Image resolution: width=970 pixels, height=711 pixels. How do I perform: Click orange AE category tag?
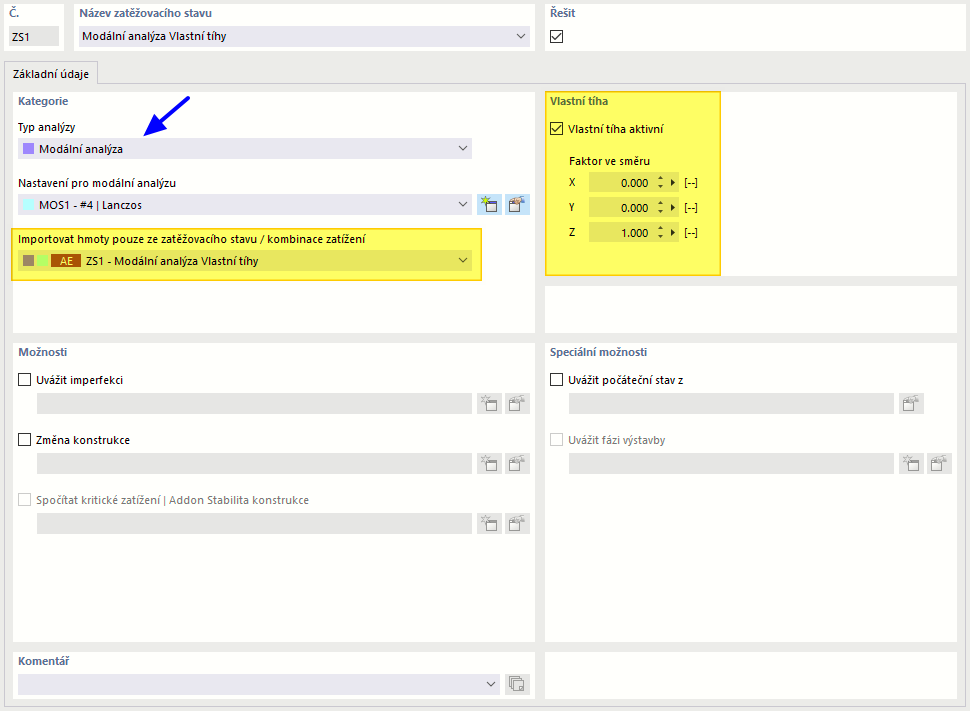tap(66, 261)
